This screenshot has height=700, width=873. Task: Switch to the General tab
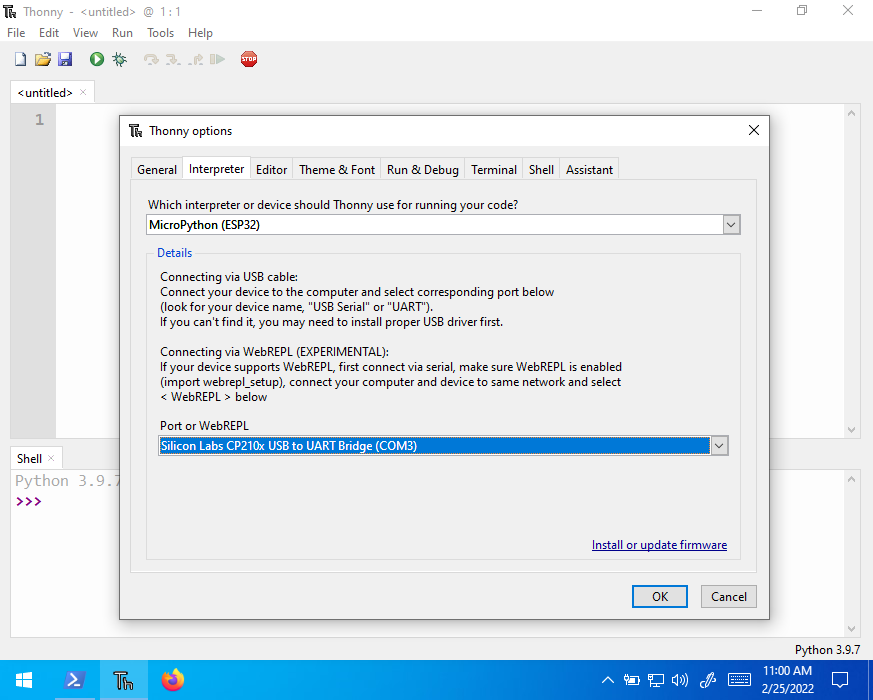(x=156, y=169)
